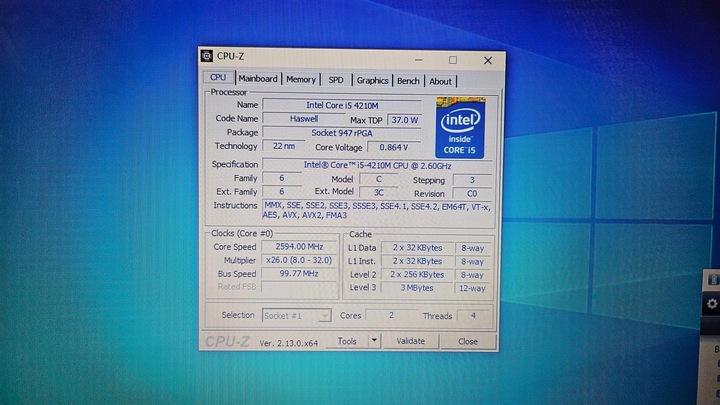
Task: Click the Core Speed value 2594.00 MHz
Action: [x=299, y=247]
